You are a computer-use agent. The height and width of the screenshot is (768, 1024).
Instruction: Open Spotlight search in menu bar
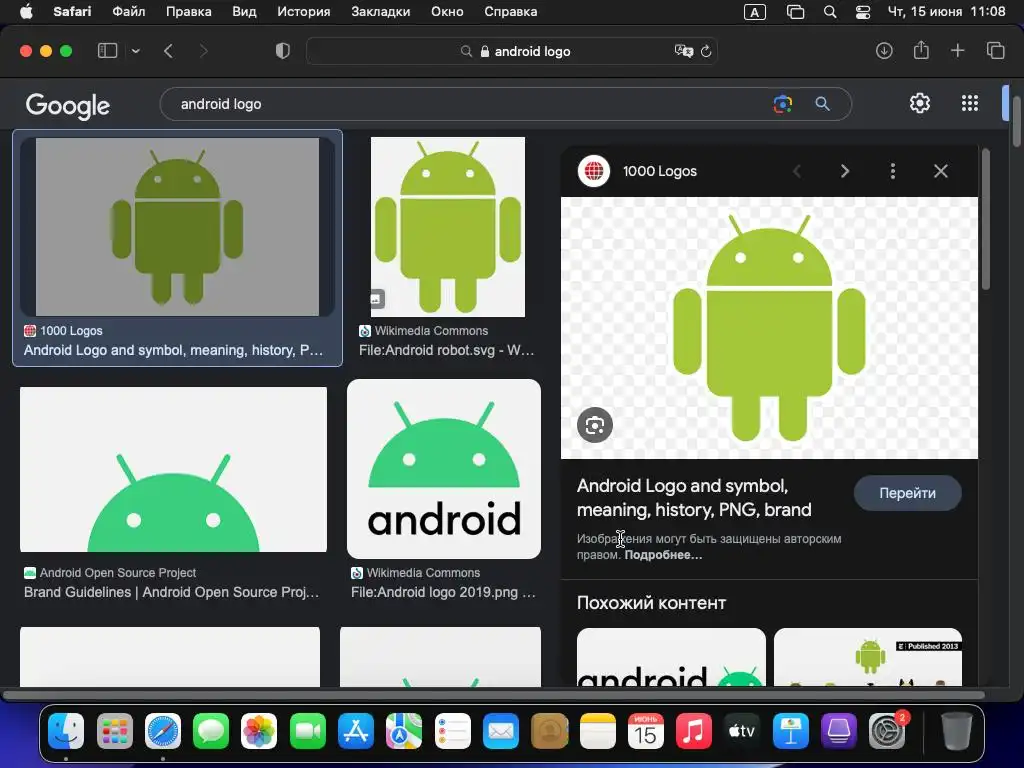(x=830, y=12)
